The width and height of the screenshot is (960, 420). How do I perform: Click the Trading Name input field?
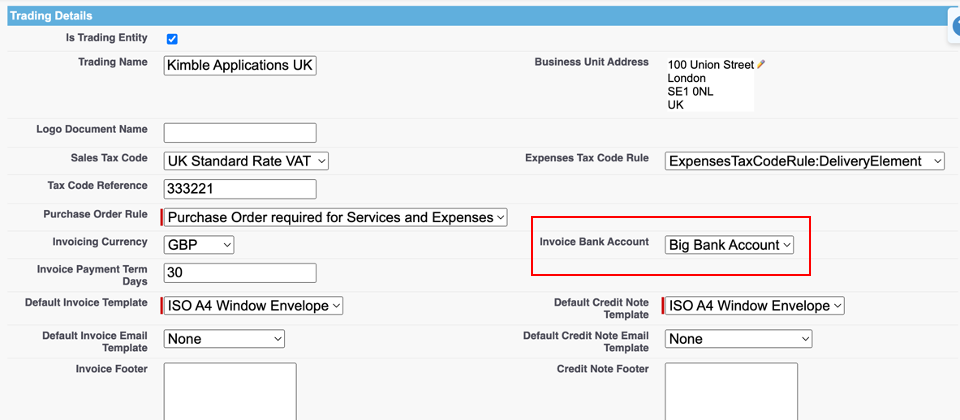pyautogui.click(x=240, y=66)
